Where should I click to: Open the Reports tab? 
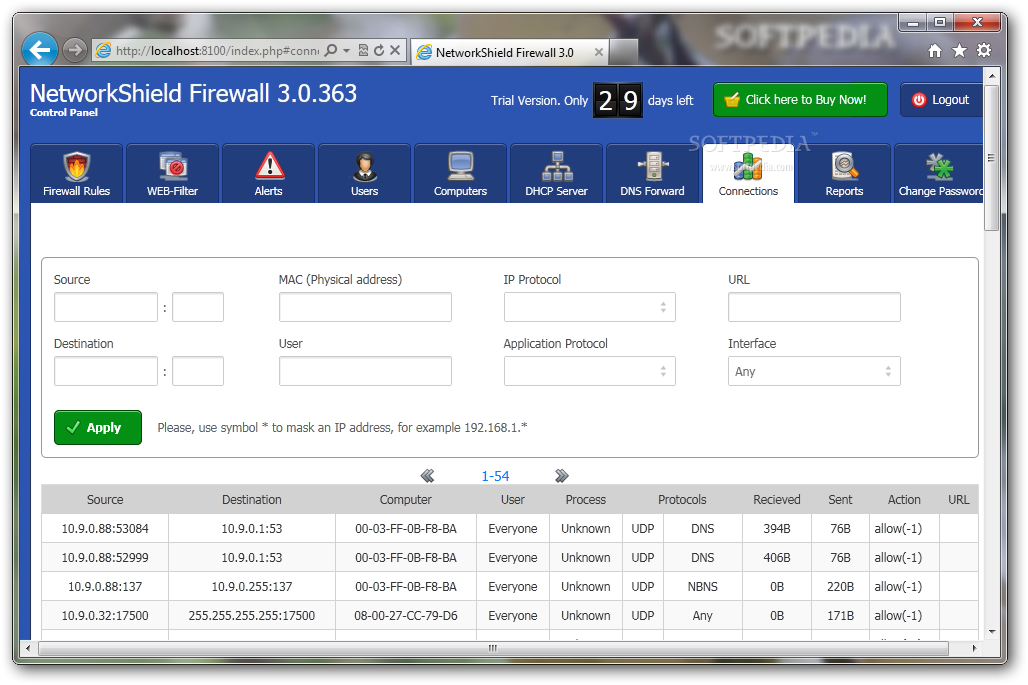844,174
